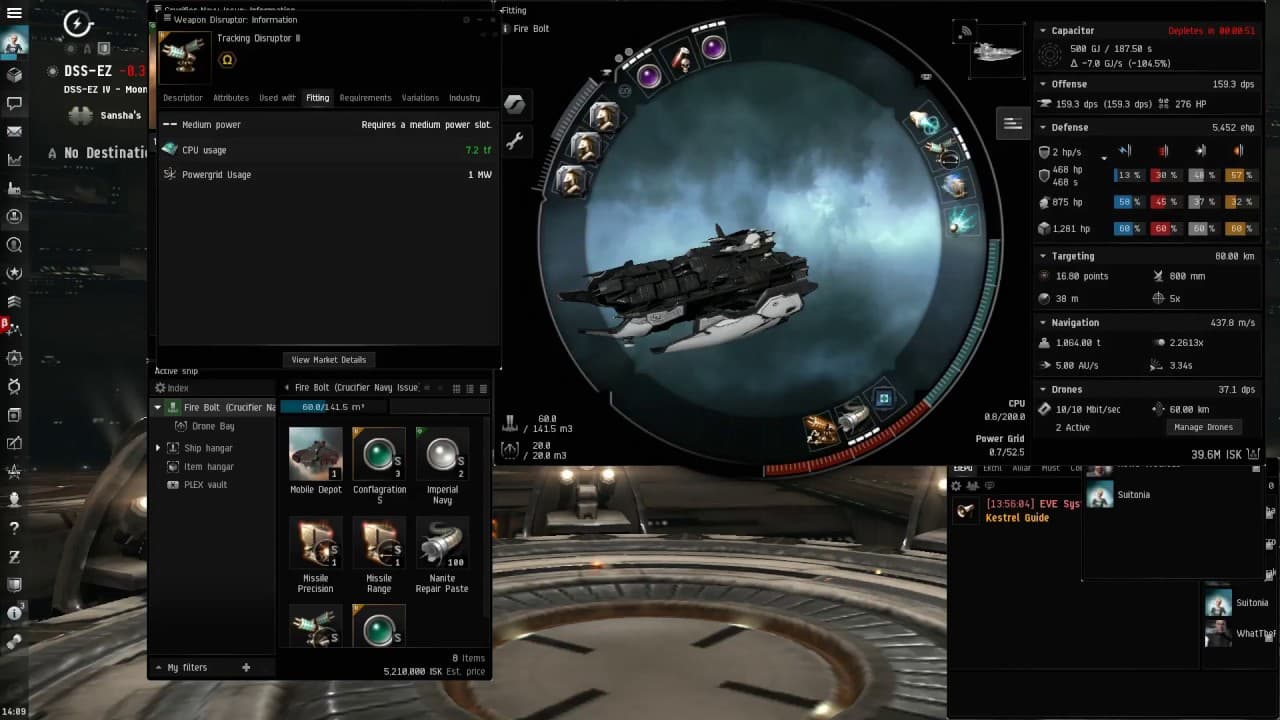Screen dimensions: 1280x720
Task: Click the Z icon in the Neocom
Action: (x=14, y=556)
